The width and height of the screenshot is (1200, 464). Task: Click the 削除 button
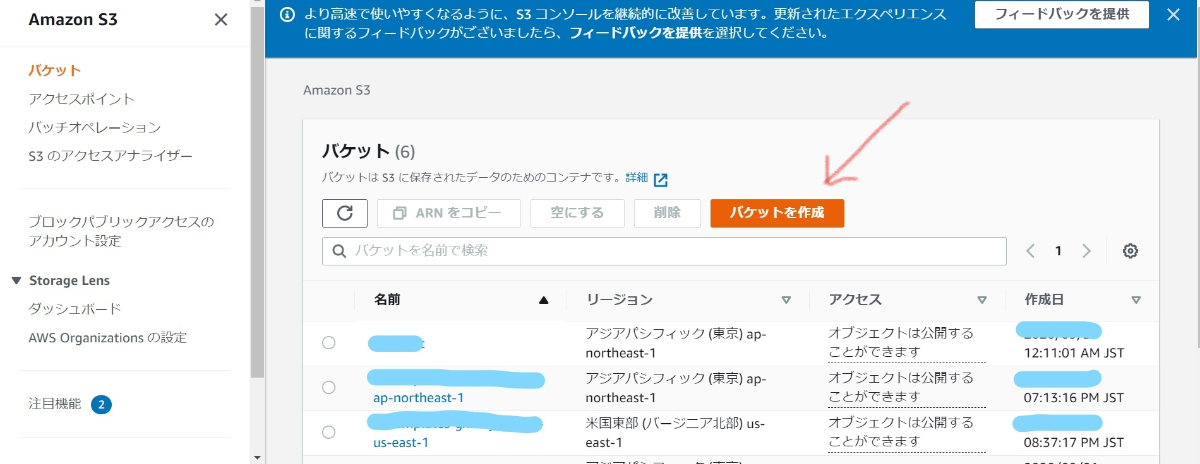tap(667, 213)
